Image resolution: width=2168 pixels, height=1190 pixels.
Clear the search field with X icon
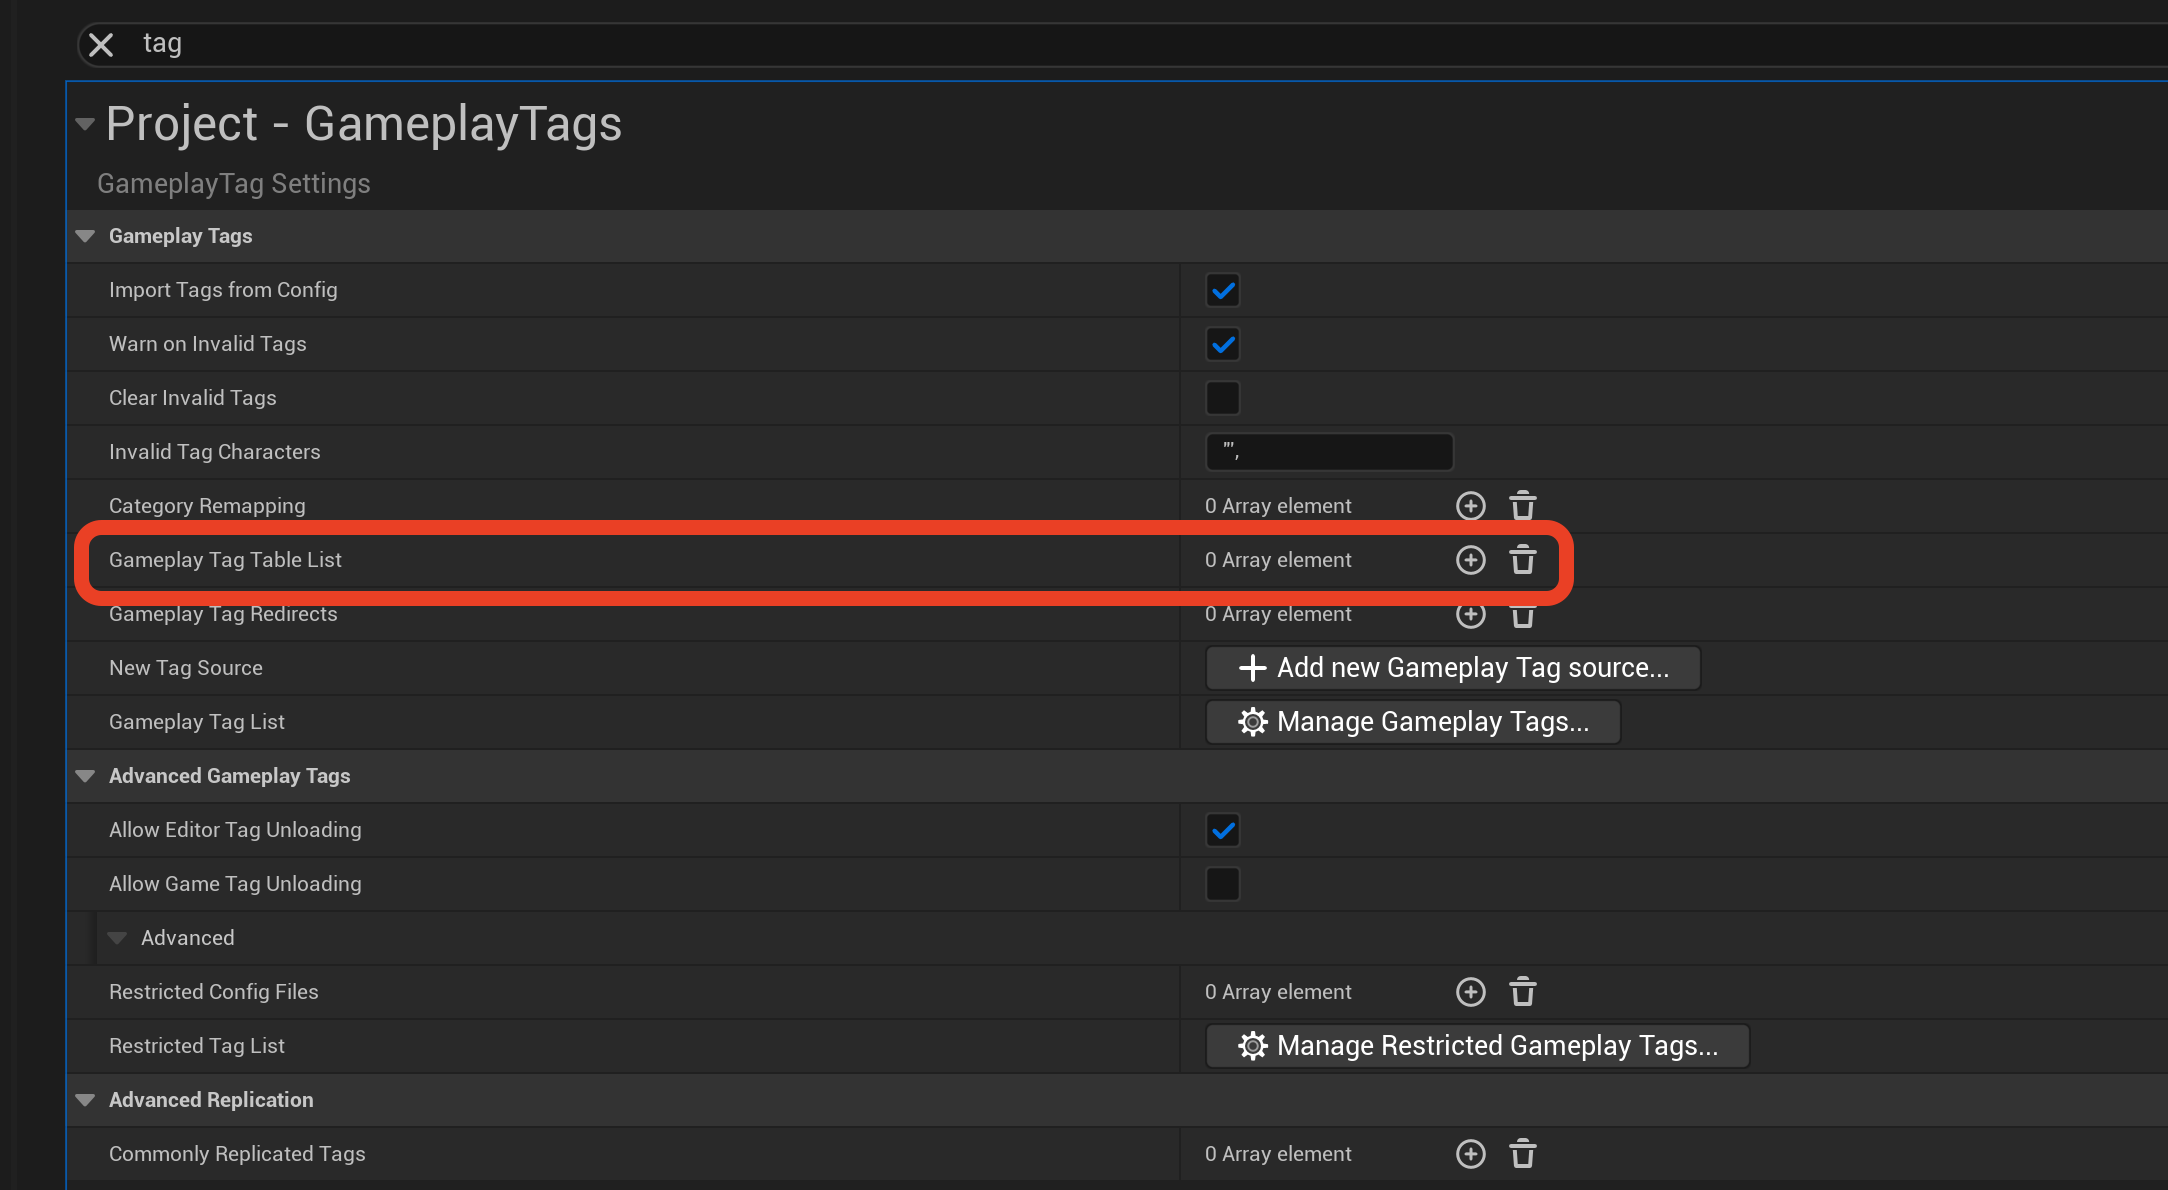point(101,45)
